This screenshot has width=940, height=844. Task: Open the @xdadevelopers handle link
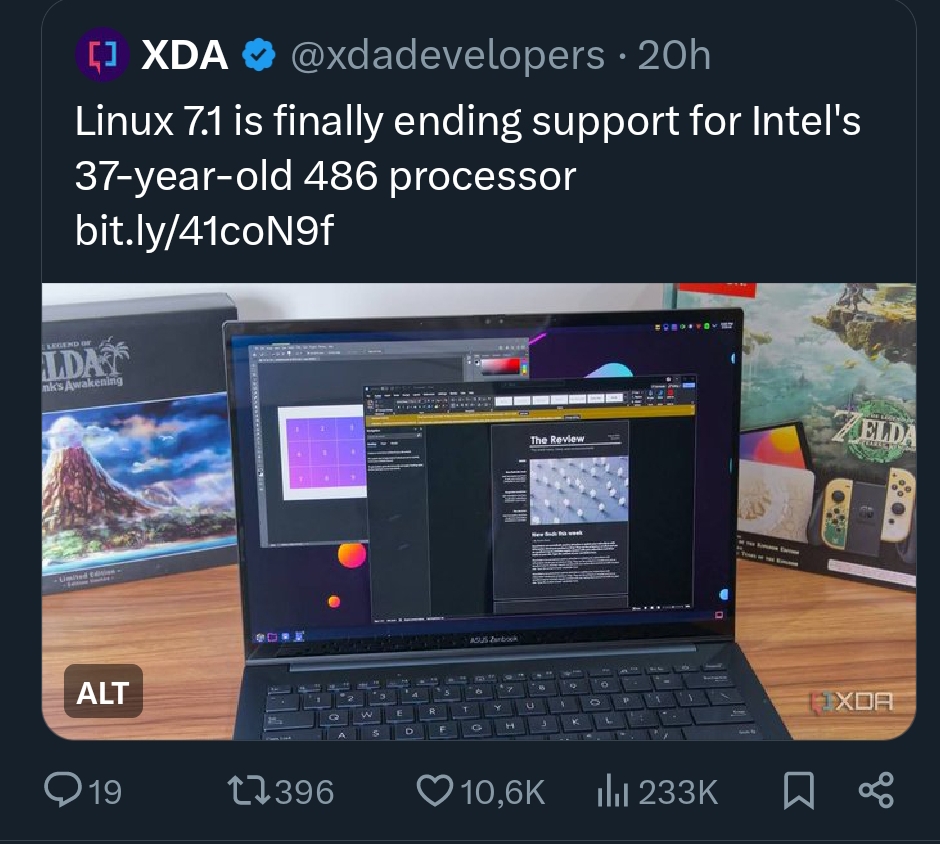448,55
